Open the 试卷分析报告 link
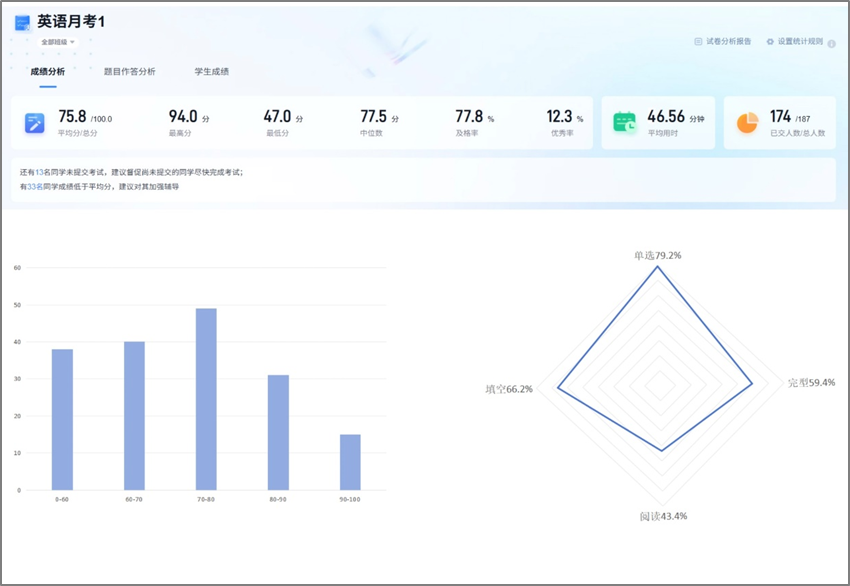 (x=728, y=42)
